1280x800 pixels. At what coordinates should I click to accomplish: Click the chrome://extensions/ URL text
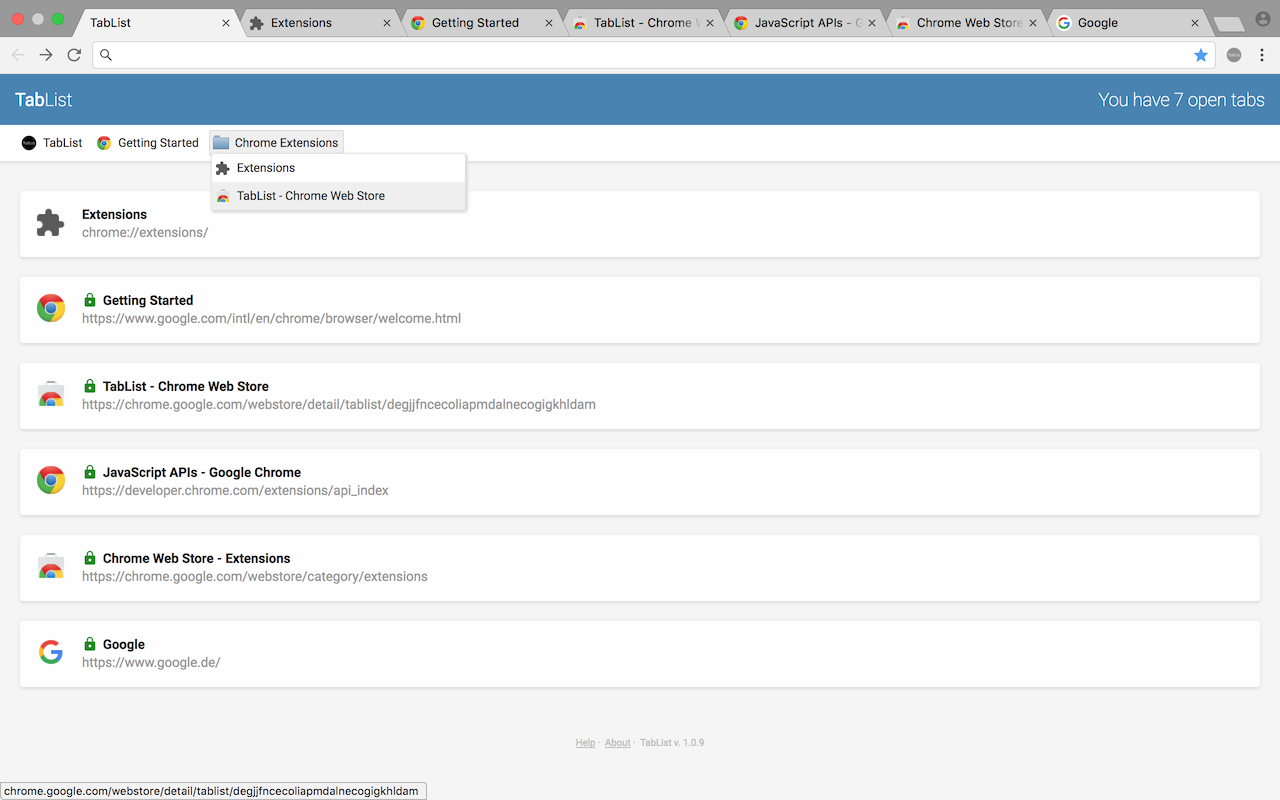click(x=145, y=232)
